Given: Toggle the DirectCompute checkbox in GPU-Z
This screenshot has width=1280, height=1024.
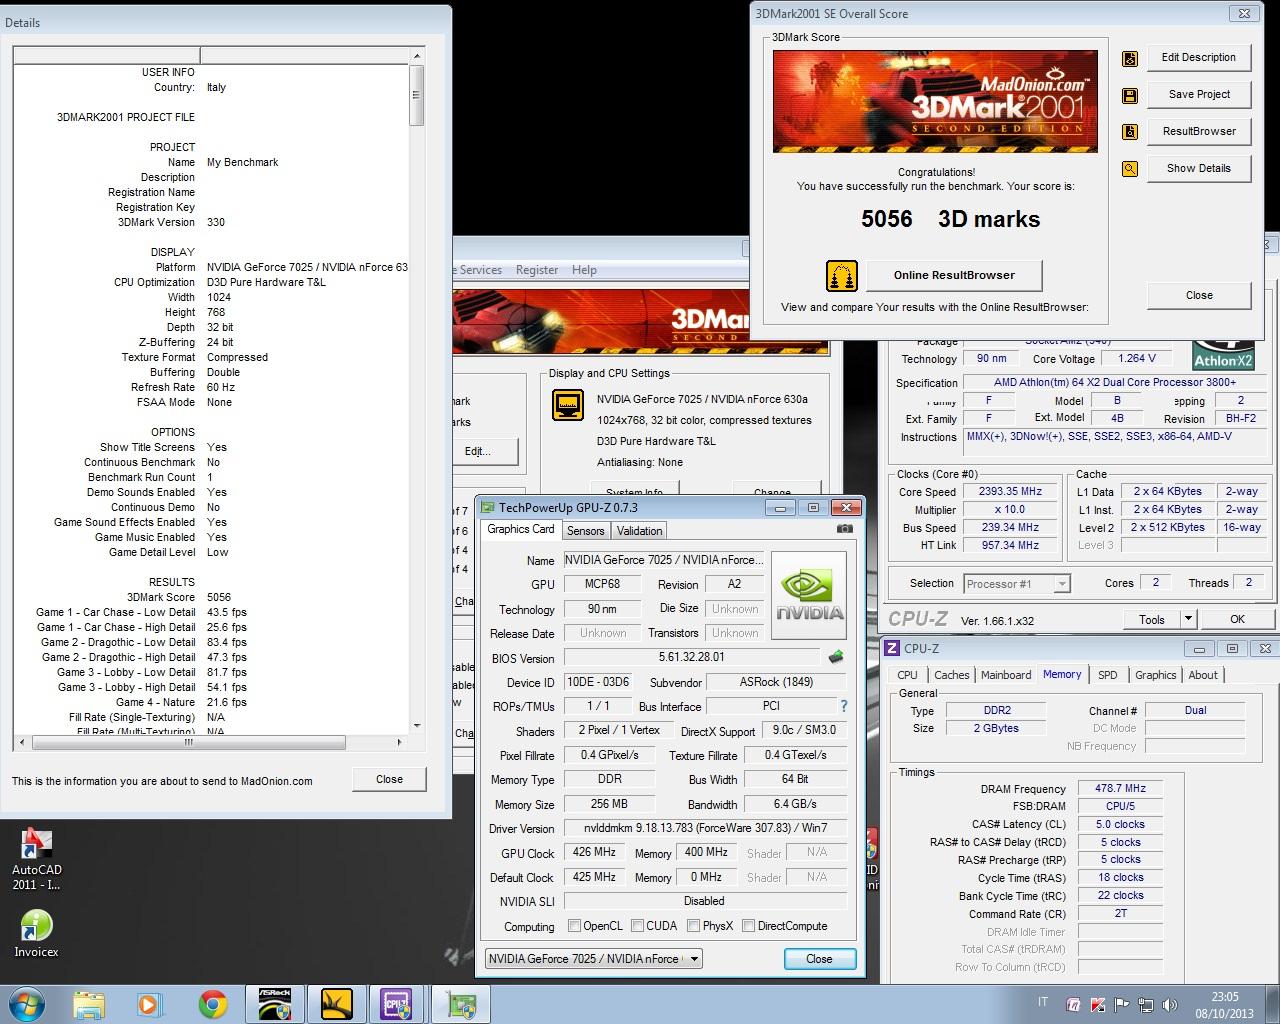Looking at the screenshot, I should coord(748,926).
